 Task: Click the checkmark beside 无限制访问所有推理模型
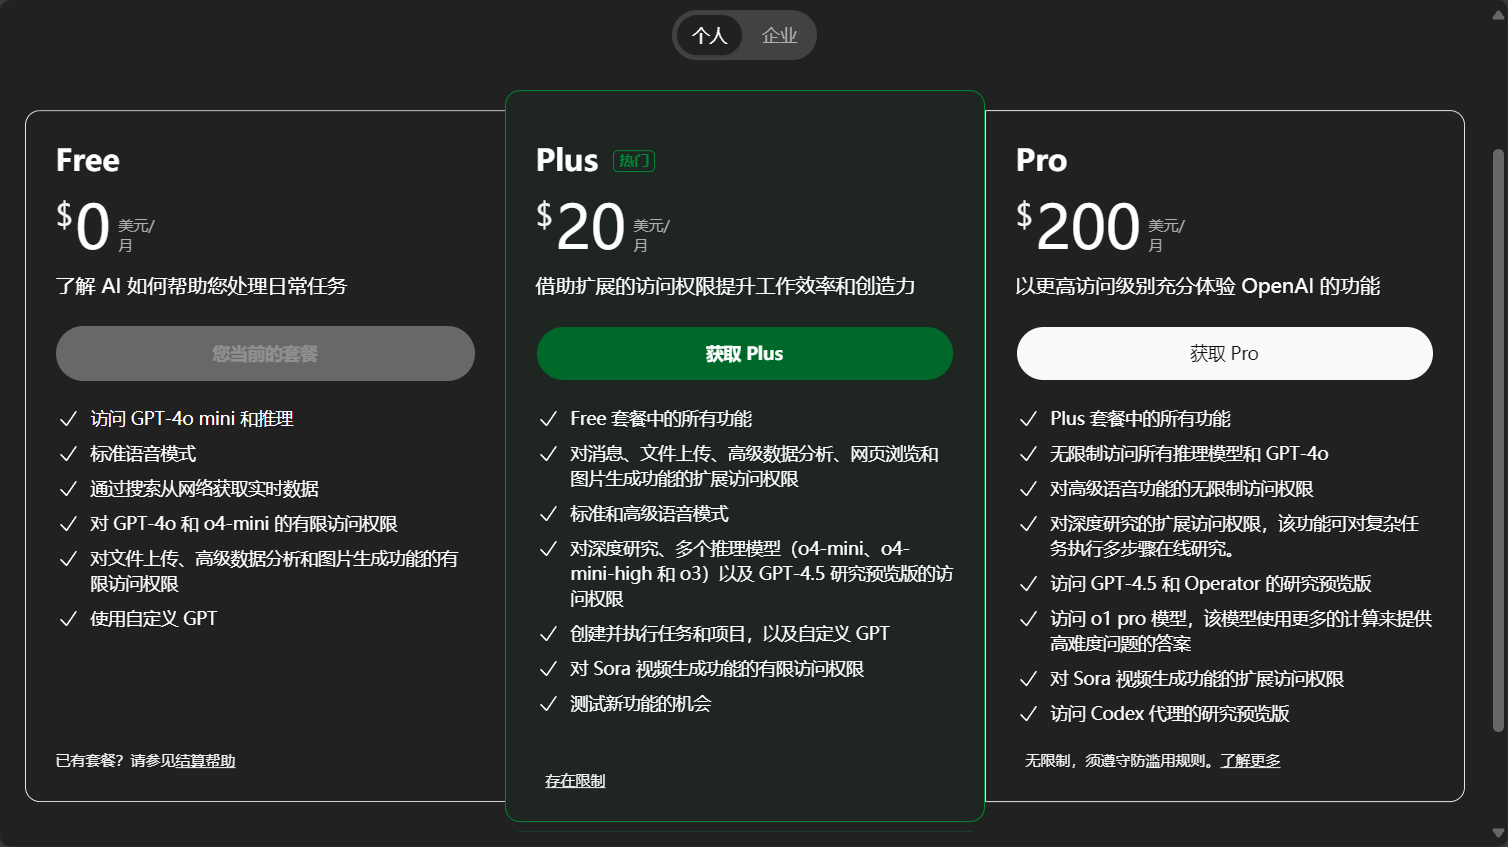1028,454
